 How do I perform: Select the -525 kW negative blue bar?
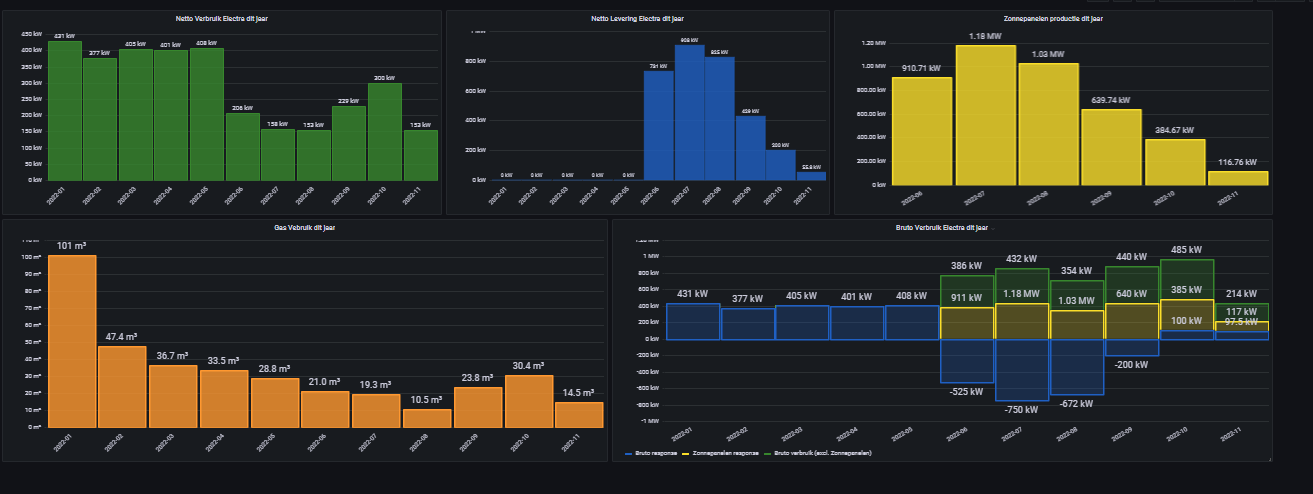click(967, 361)
